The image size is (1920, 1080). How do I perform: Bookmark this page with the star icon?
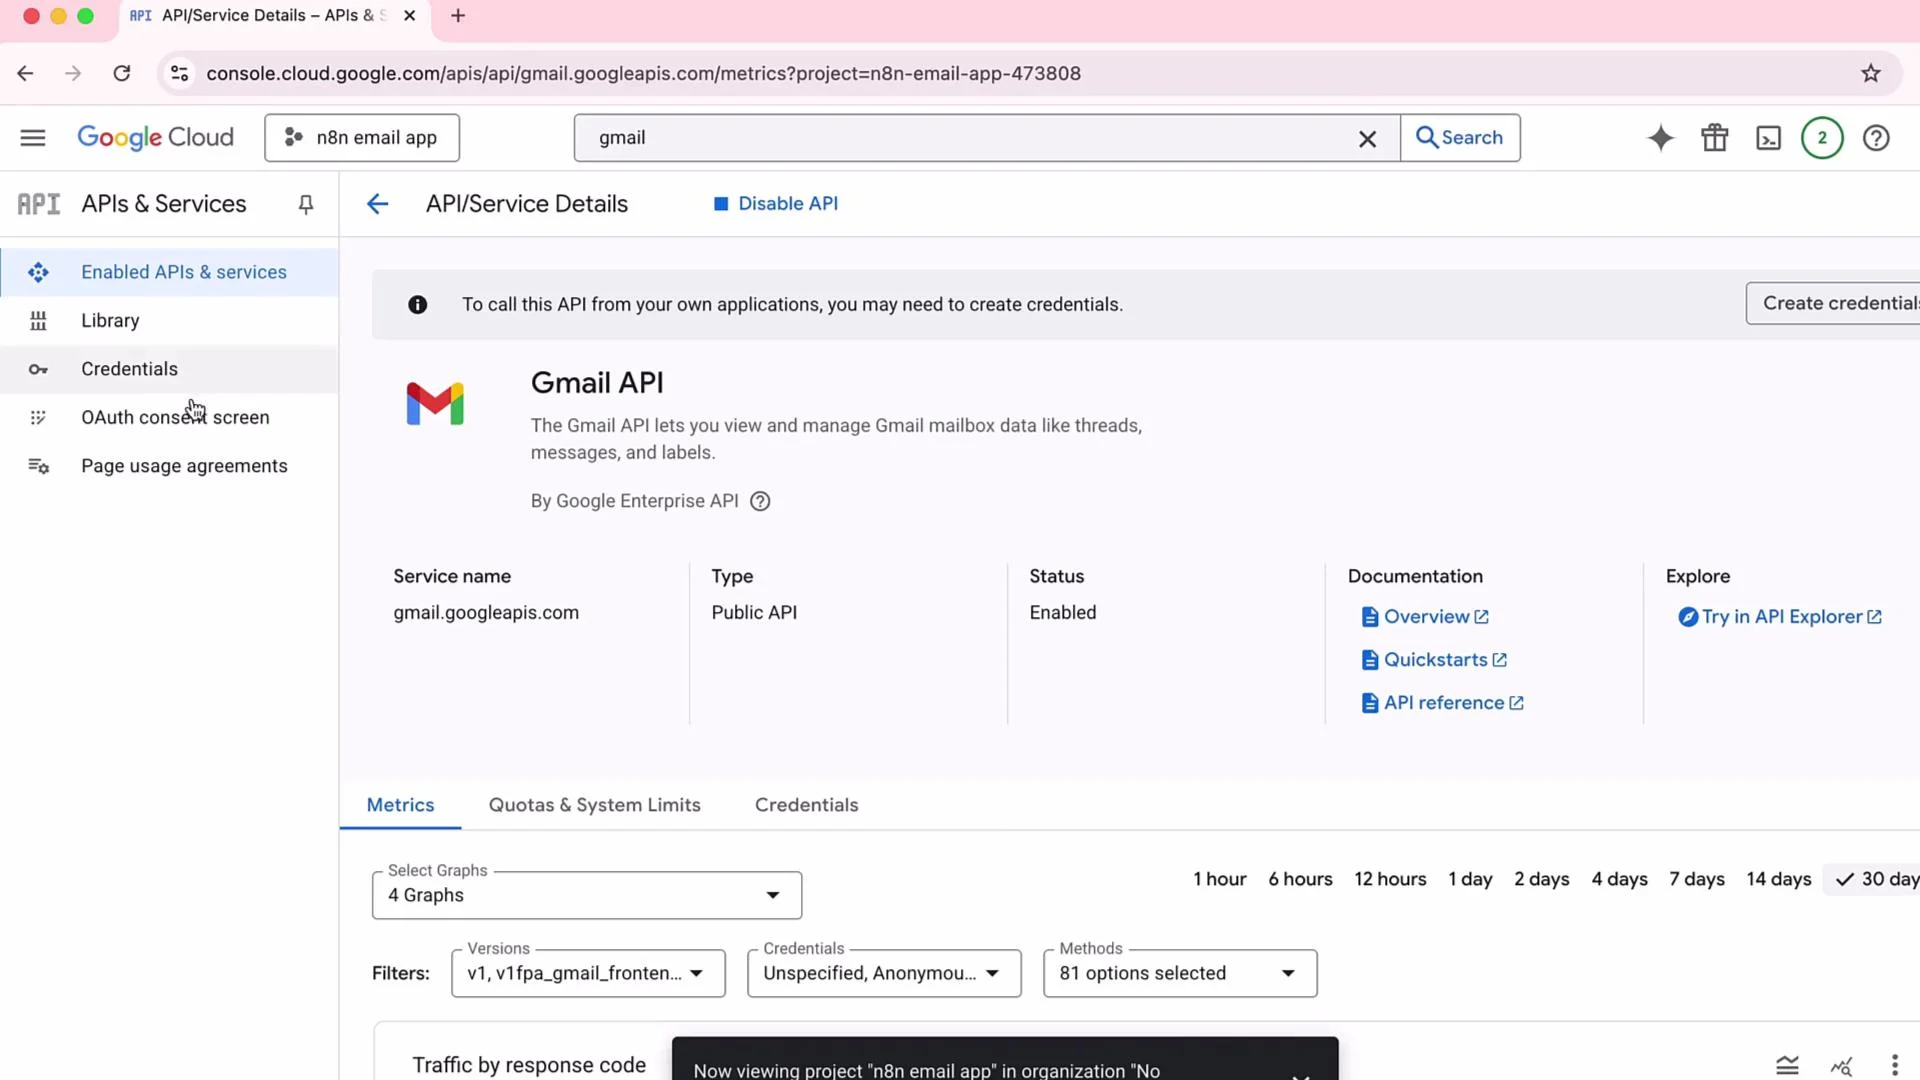(x=1871, y=73)
